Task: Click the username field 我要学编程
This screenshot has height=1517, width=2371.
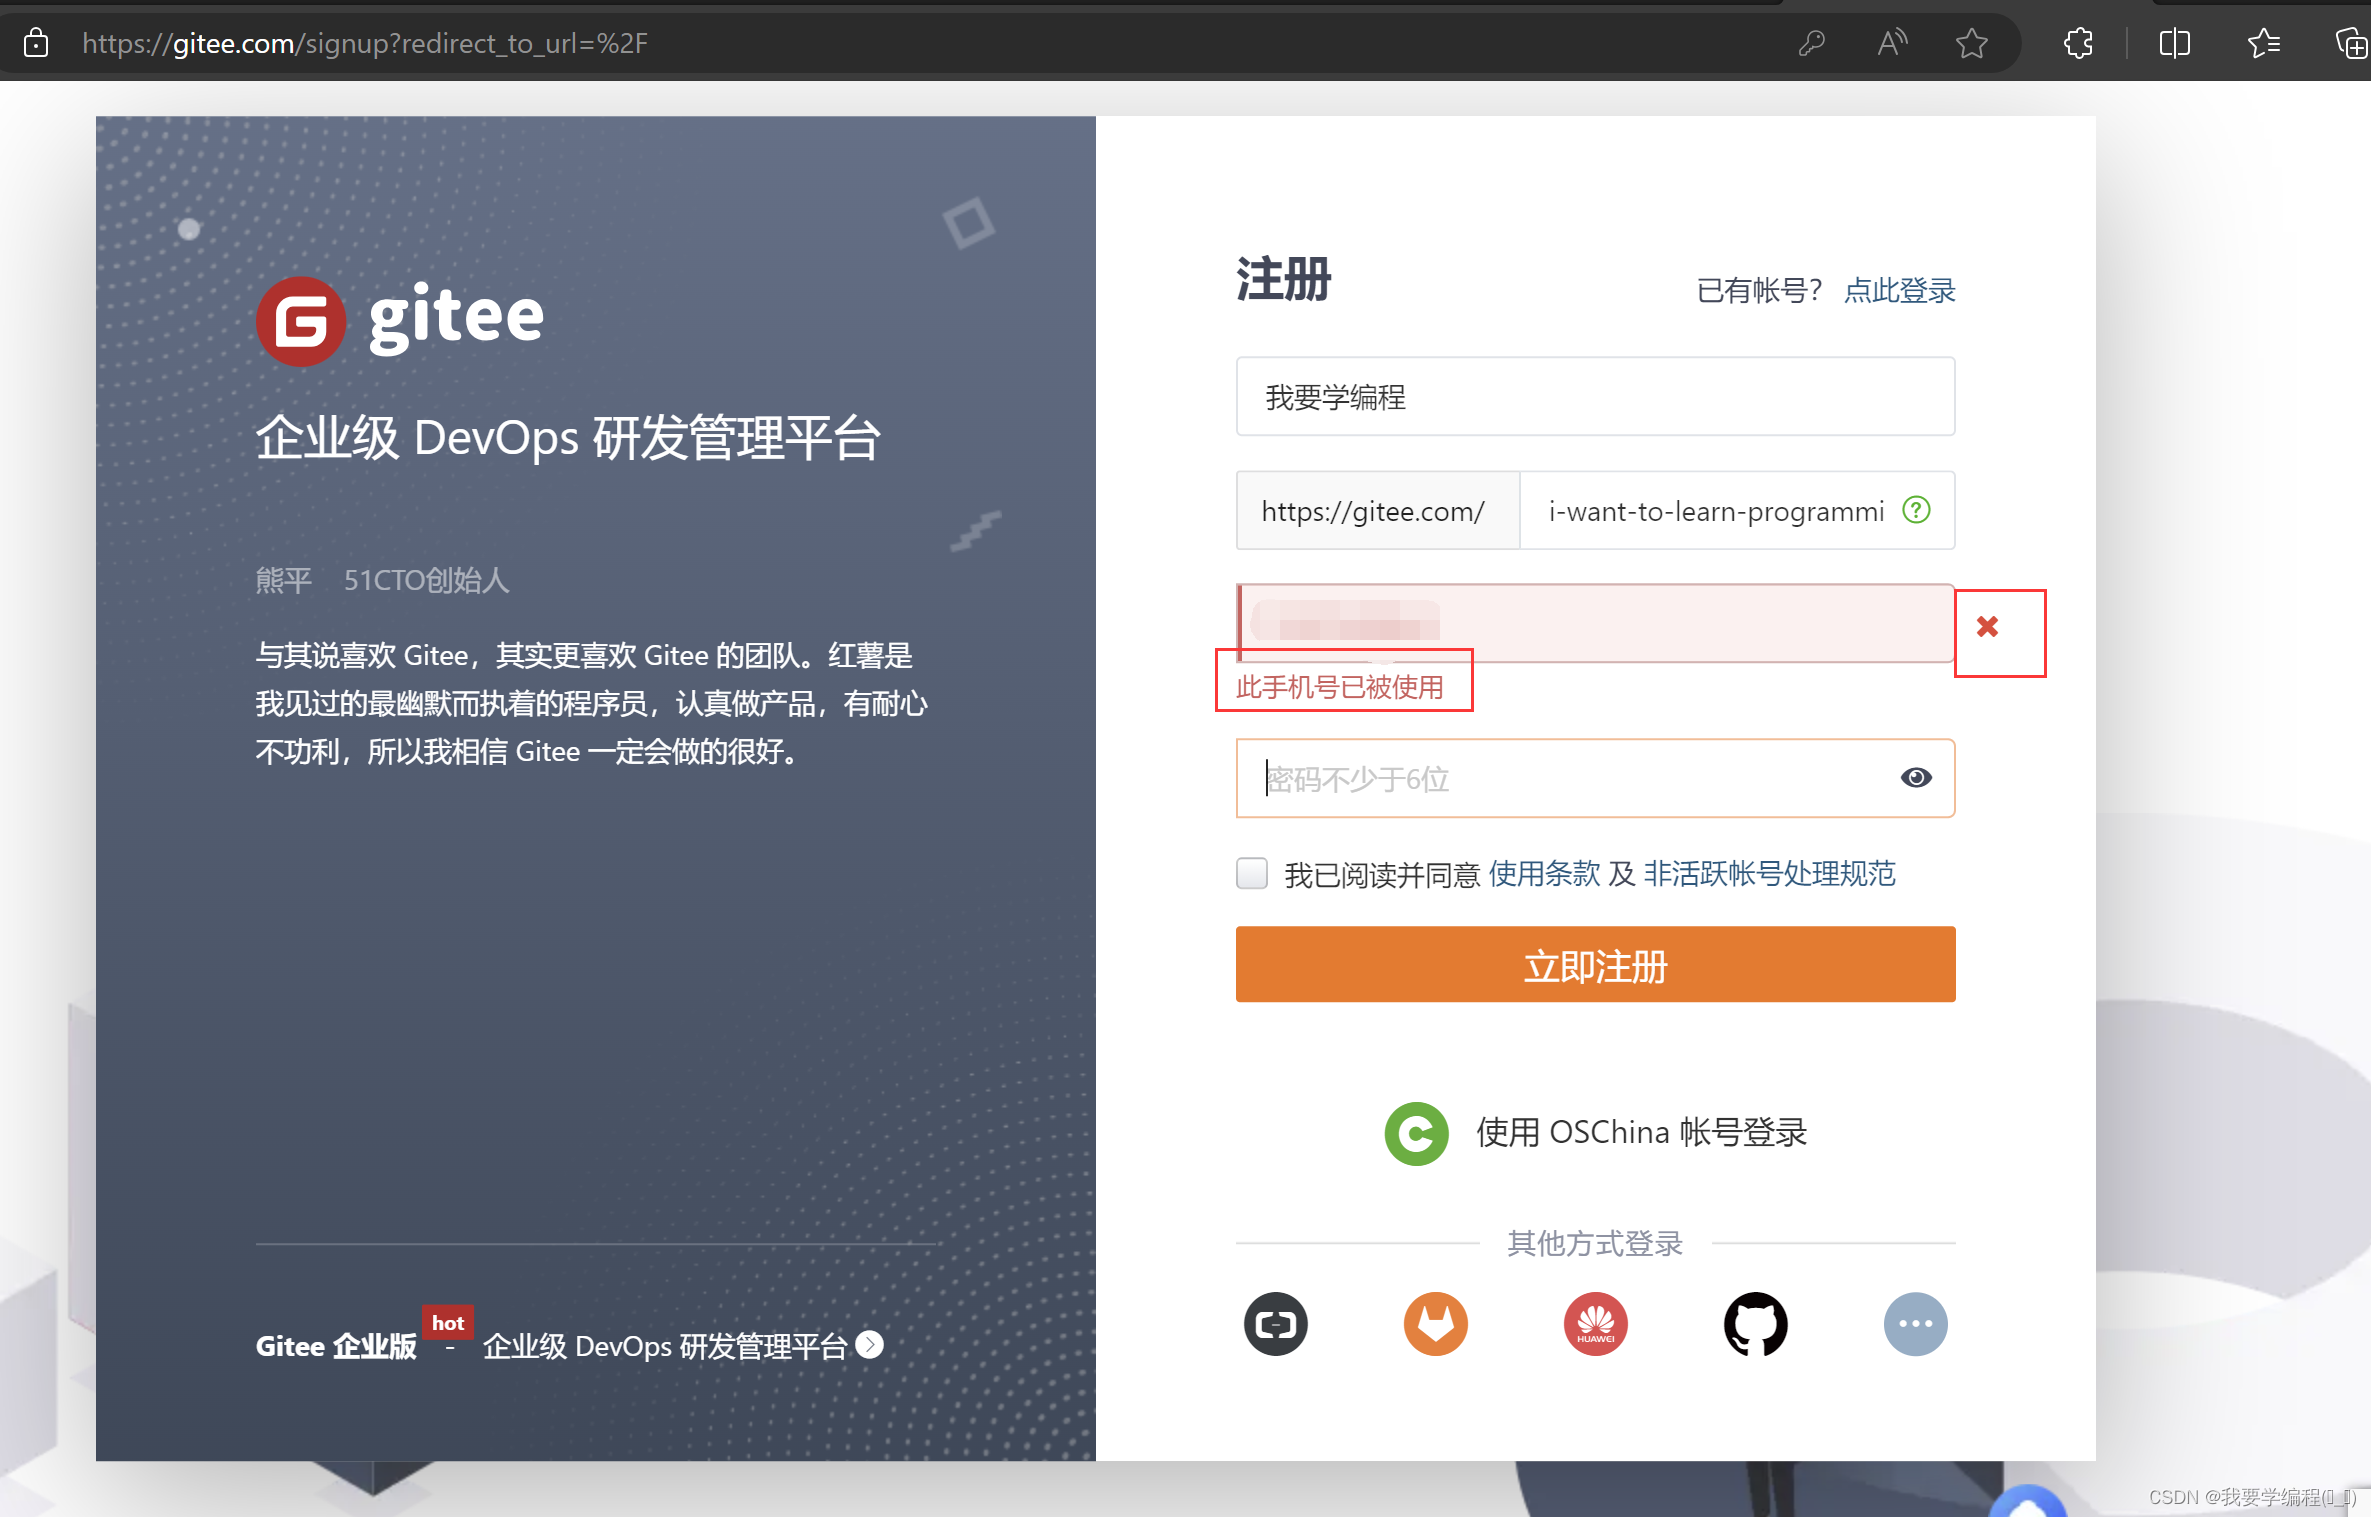Action: click(1595, 397)
